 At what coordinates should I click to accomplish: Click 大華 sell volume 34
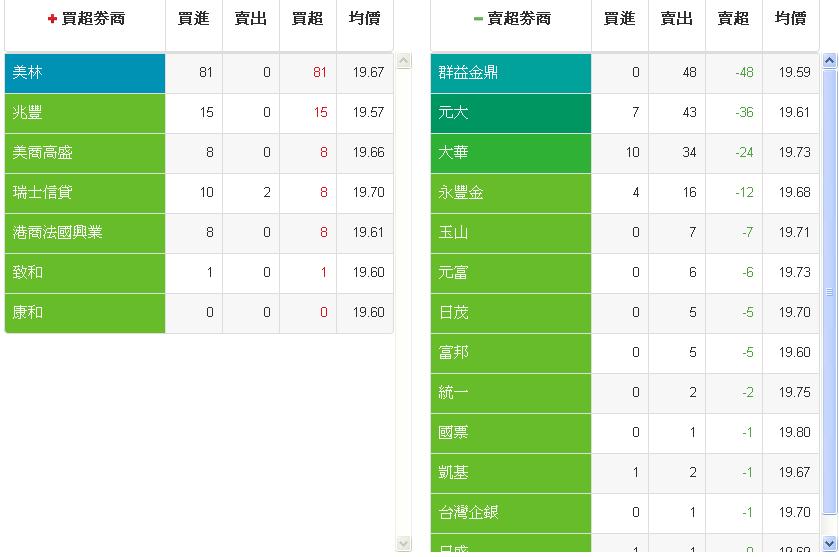tap(690, 152)
